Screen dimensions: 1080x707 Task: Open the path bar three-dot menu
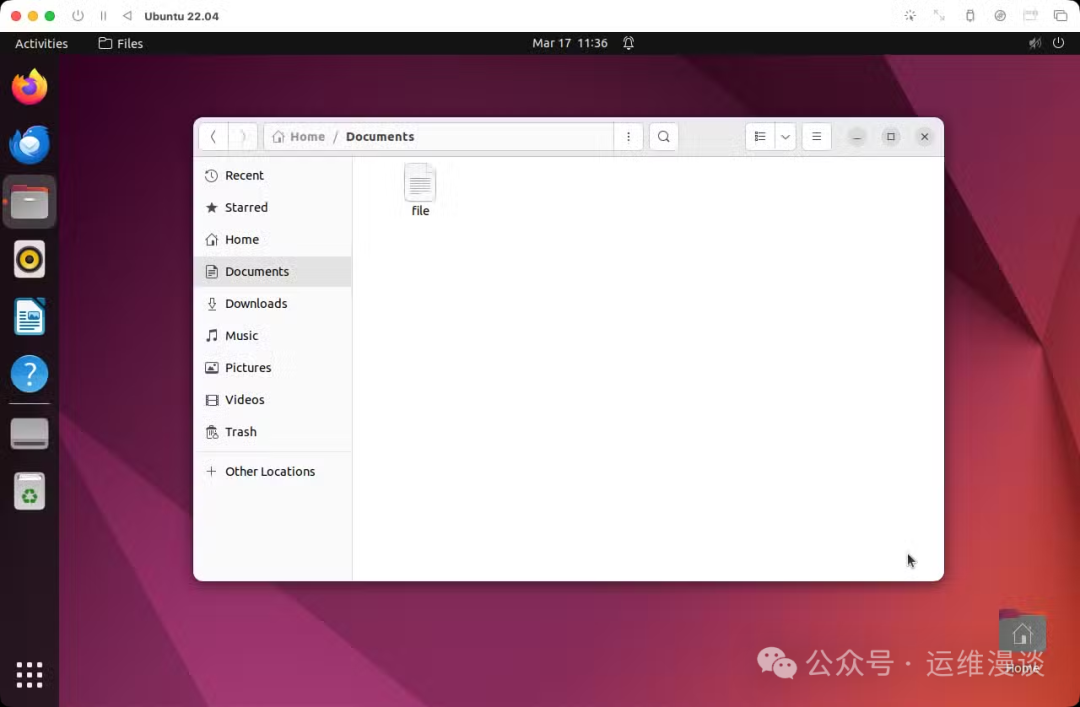click(x=628, y=136)
